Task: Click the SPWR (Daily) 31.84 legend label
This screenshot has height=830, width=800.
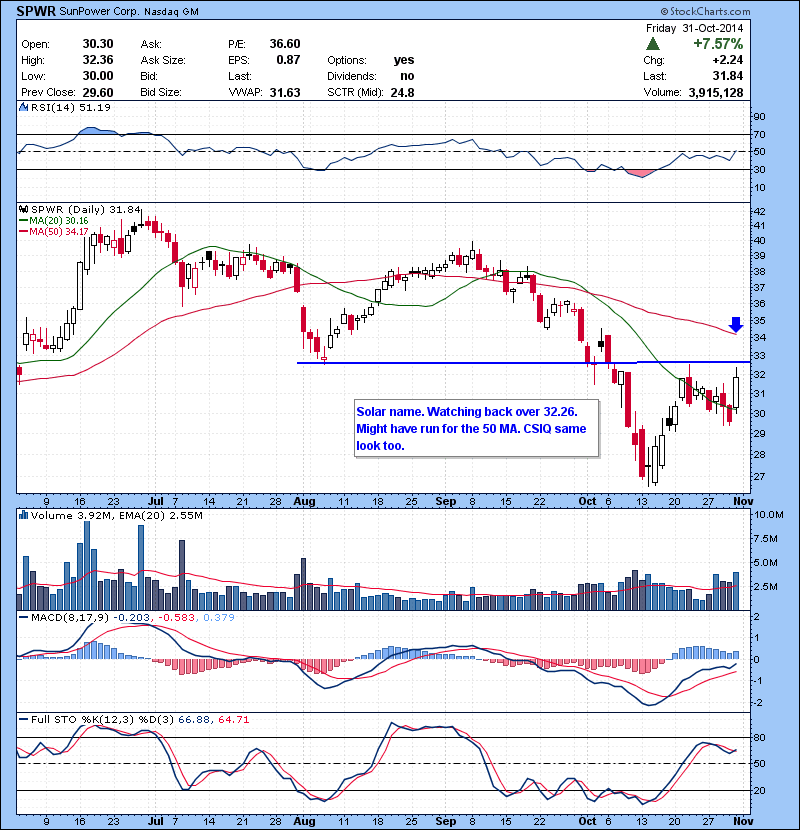Action: (86, 210)
